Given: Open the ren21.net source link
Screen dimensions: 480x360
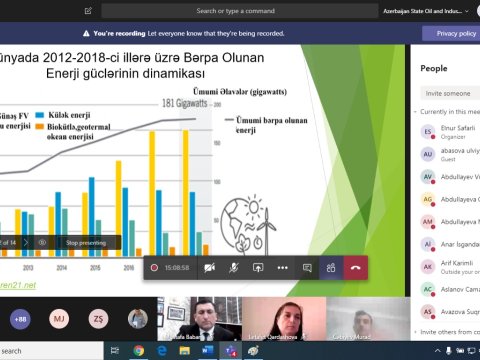Looking at the screenshot, I should tap(18, 285).
